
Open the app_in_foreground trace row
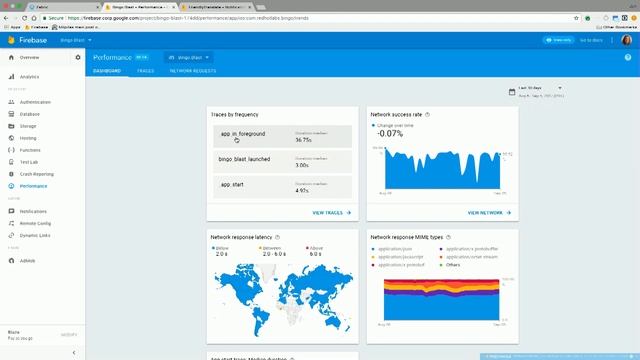282,136
